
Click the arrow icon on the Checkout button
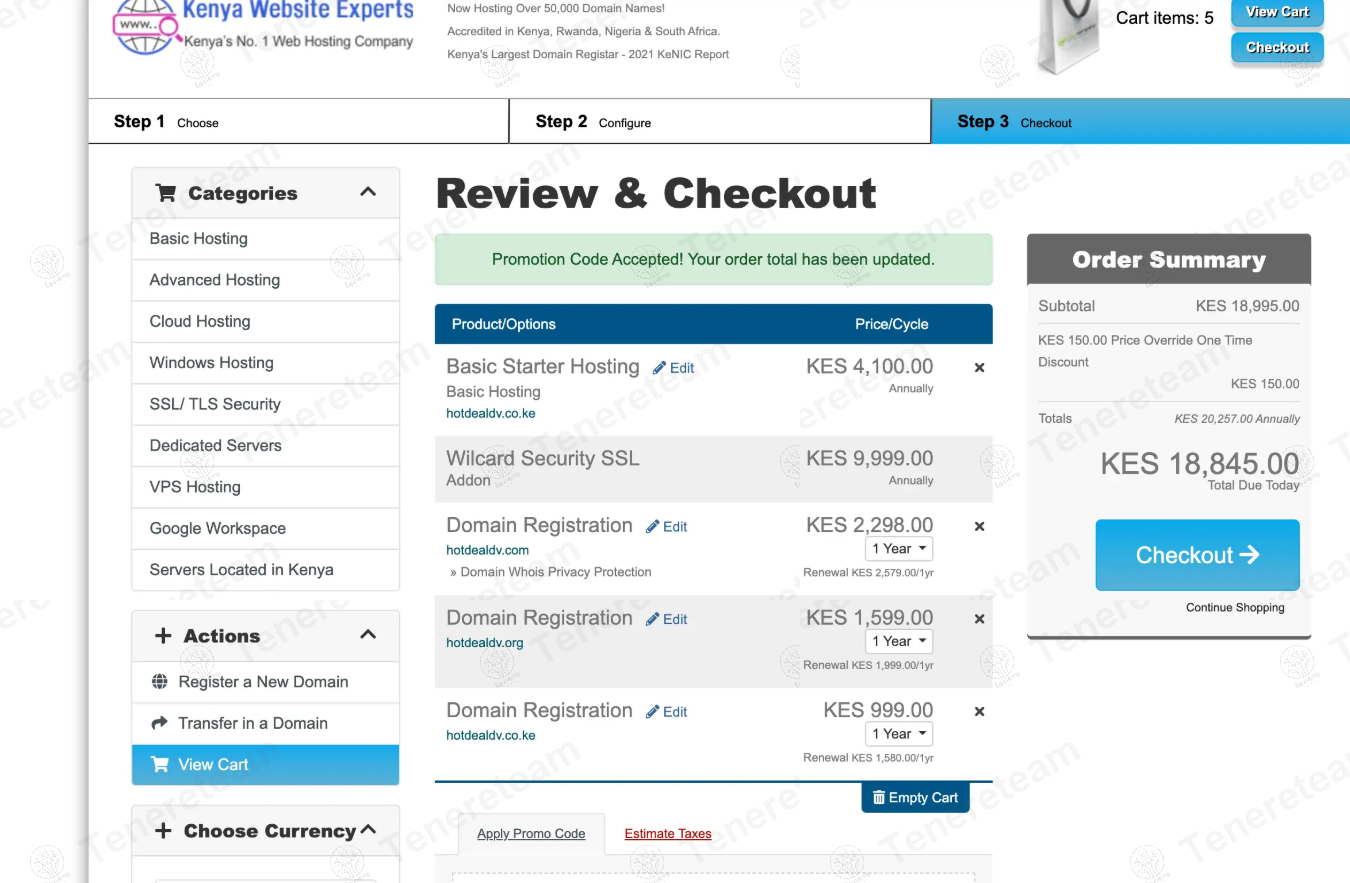click(x=1249, y=554)
